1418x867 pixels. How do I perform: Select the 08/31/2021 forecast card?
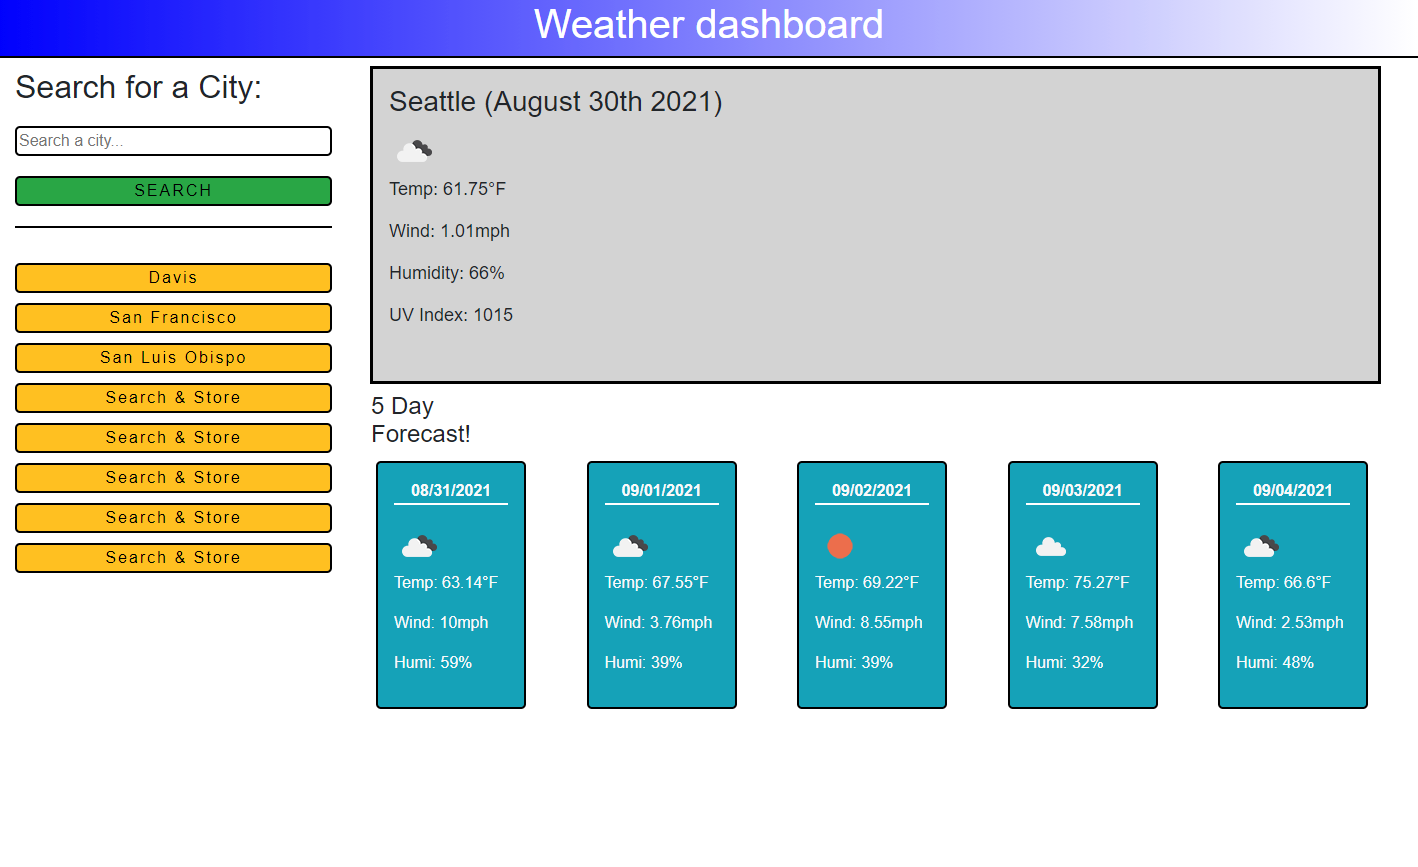pos(450,585)
